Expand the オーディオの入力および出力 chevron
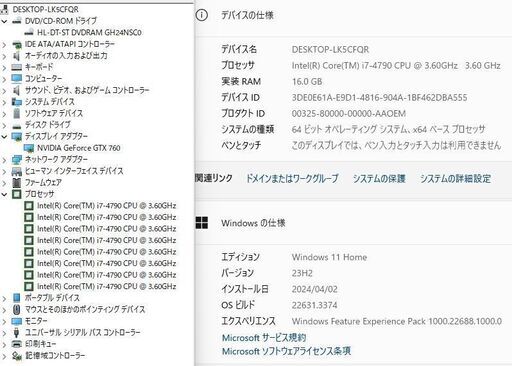The image size is (512, 366). (x=4, y=56)
